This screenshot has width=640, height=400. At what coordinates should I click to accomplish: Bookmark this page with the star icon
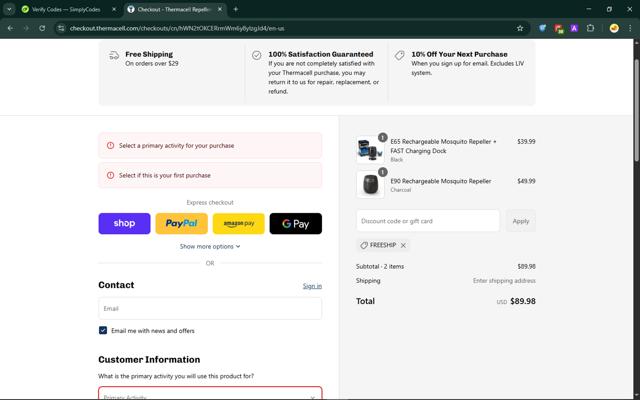(x=520, y=28)
